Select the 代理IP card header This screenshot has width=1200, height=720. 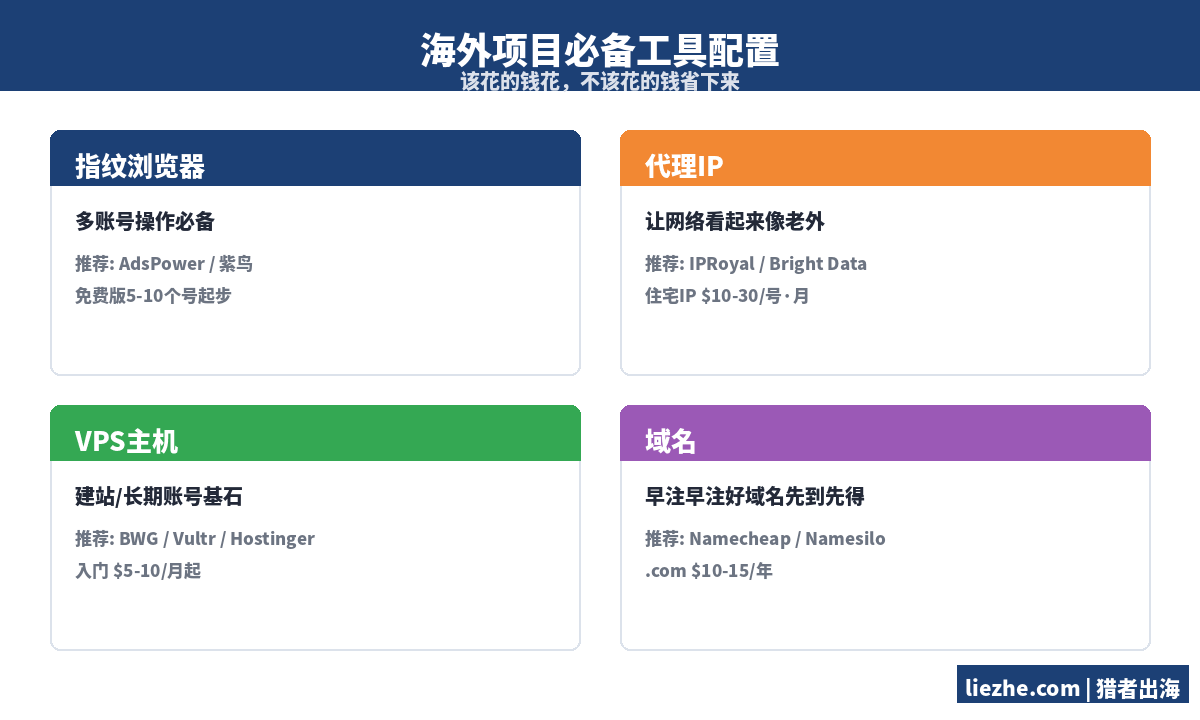click(885, 158)
